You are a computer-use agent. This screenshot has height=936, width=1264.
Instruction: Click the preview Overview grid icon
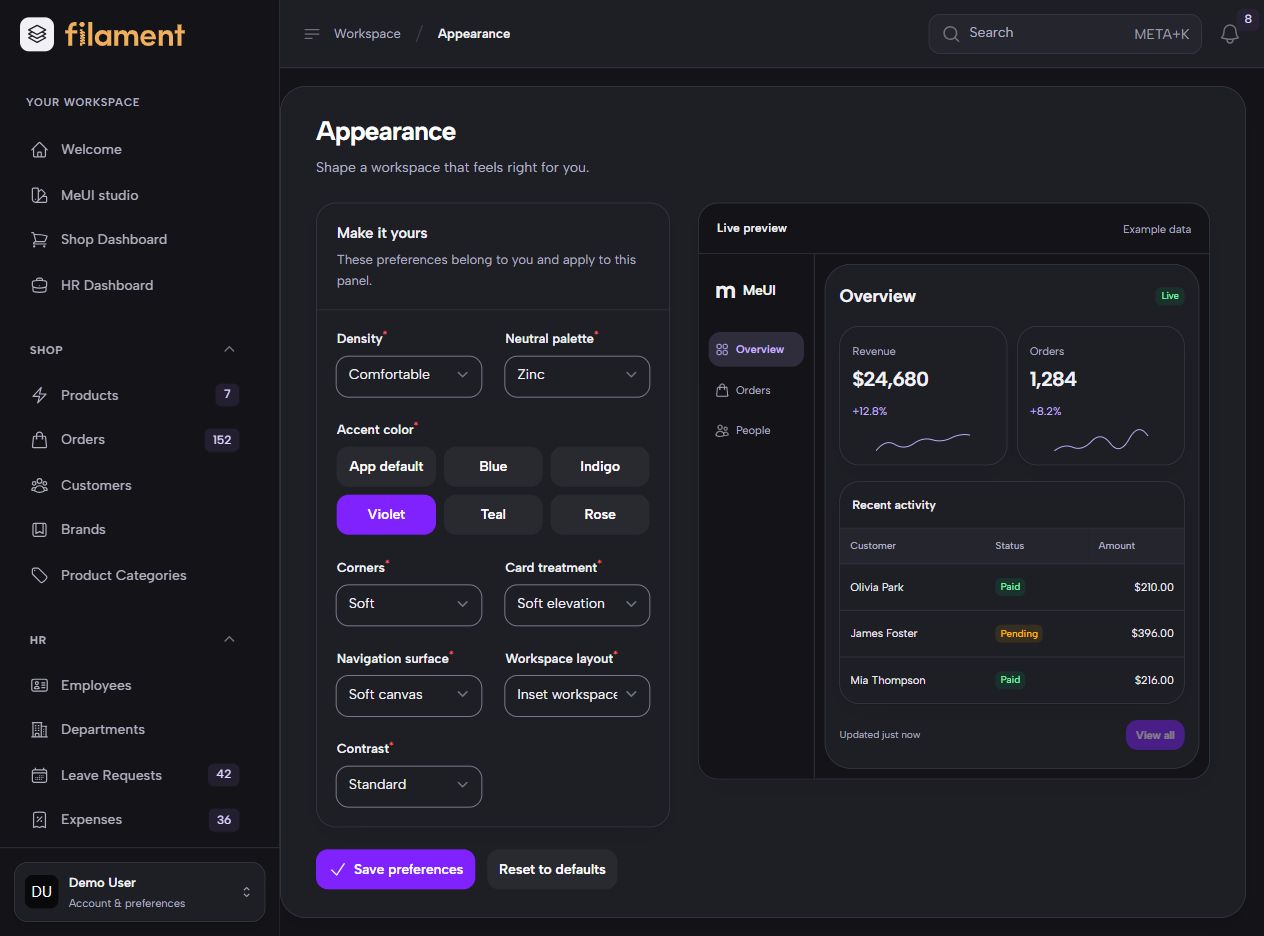coord(722,350)
